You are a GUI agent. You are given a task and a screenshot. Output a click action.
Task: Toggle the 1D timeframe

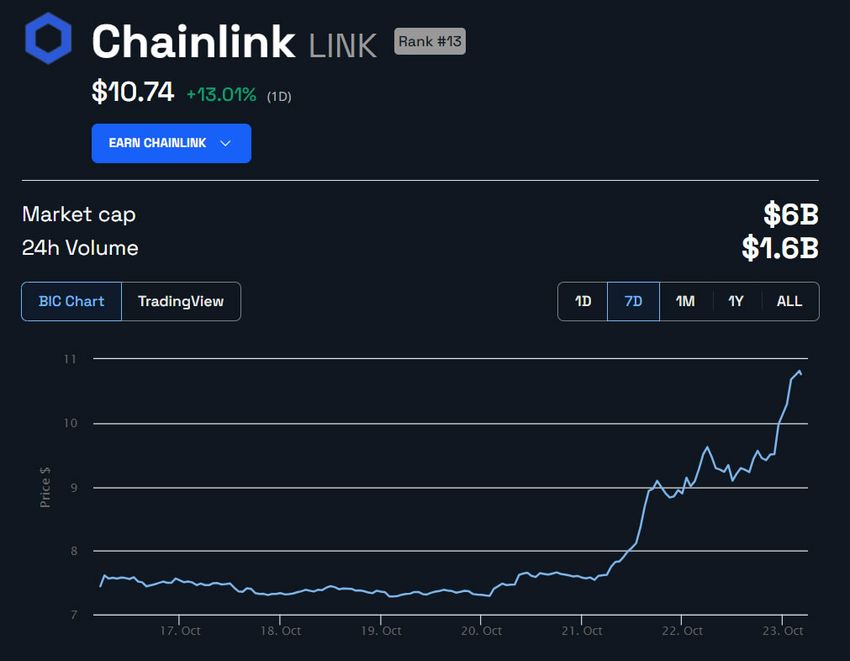coord(582,301)
